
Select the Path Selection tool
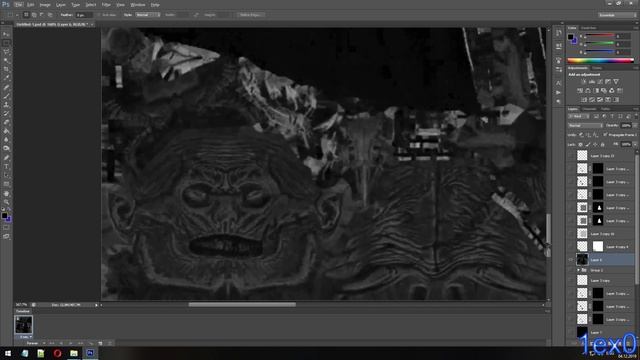tap(6, 176)
